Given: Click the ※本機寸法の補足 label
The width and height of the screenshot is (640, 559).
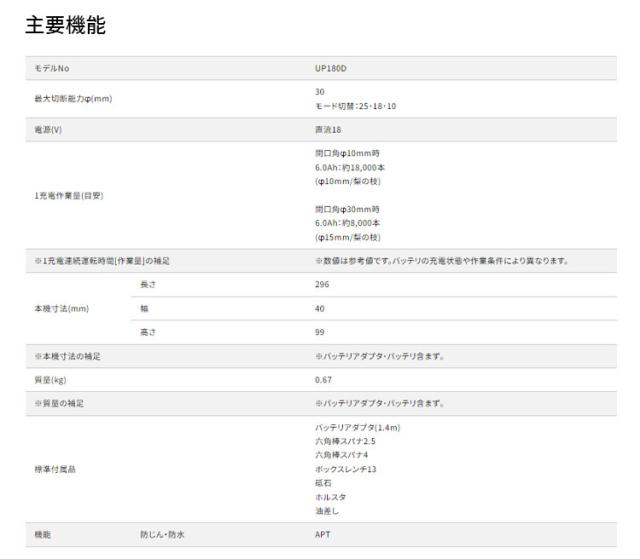Looking at the screenshot, I should [67, 356].
